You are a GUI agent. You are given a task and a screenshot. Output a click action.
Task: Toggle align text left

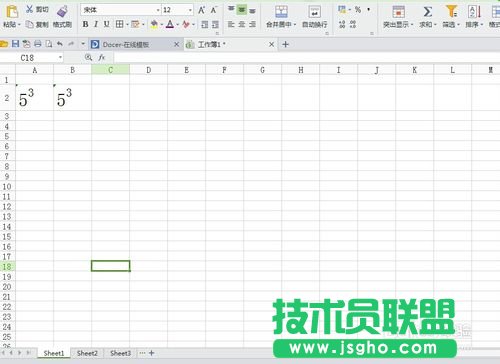coord(231,24)
